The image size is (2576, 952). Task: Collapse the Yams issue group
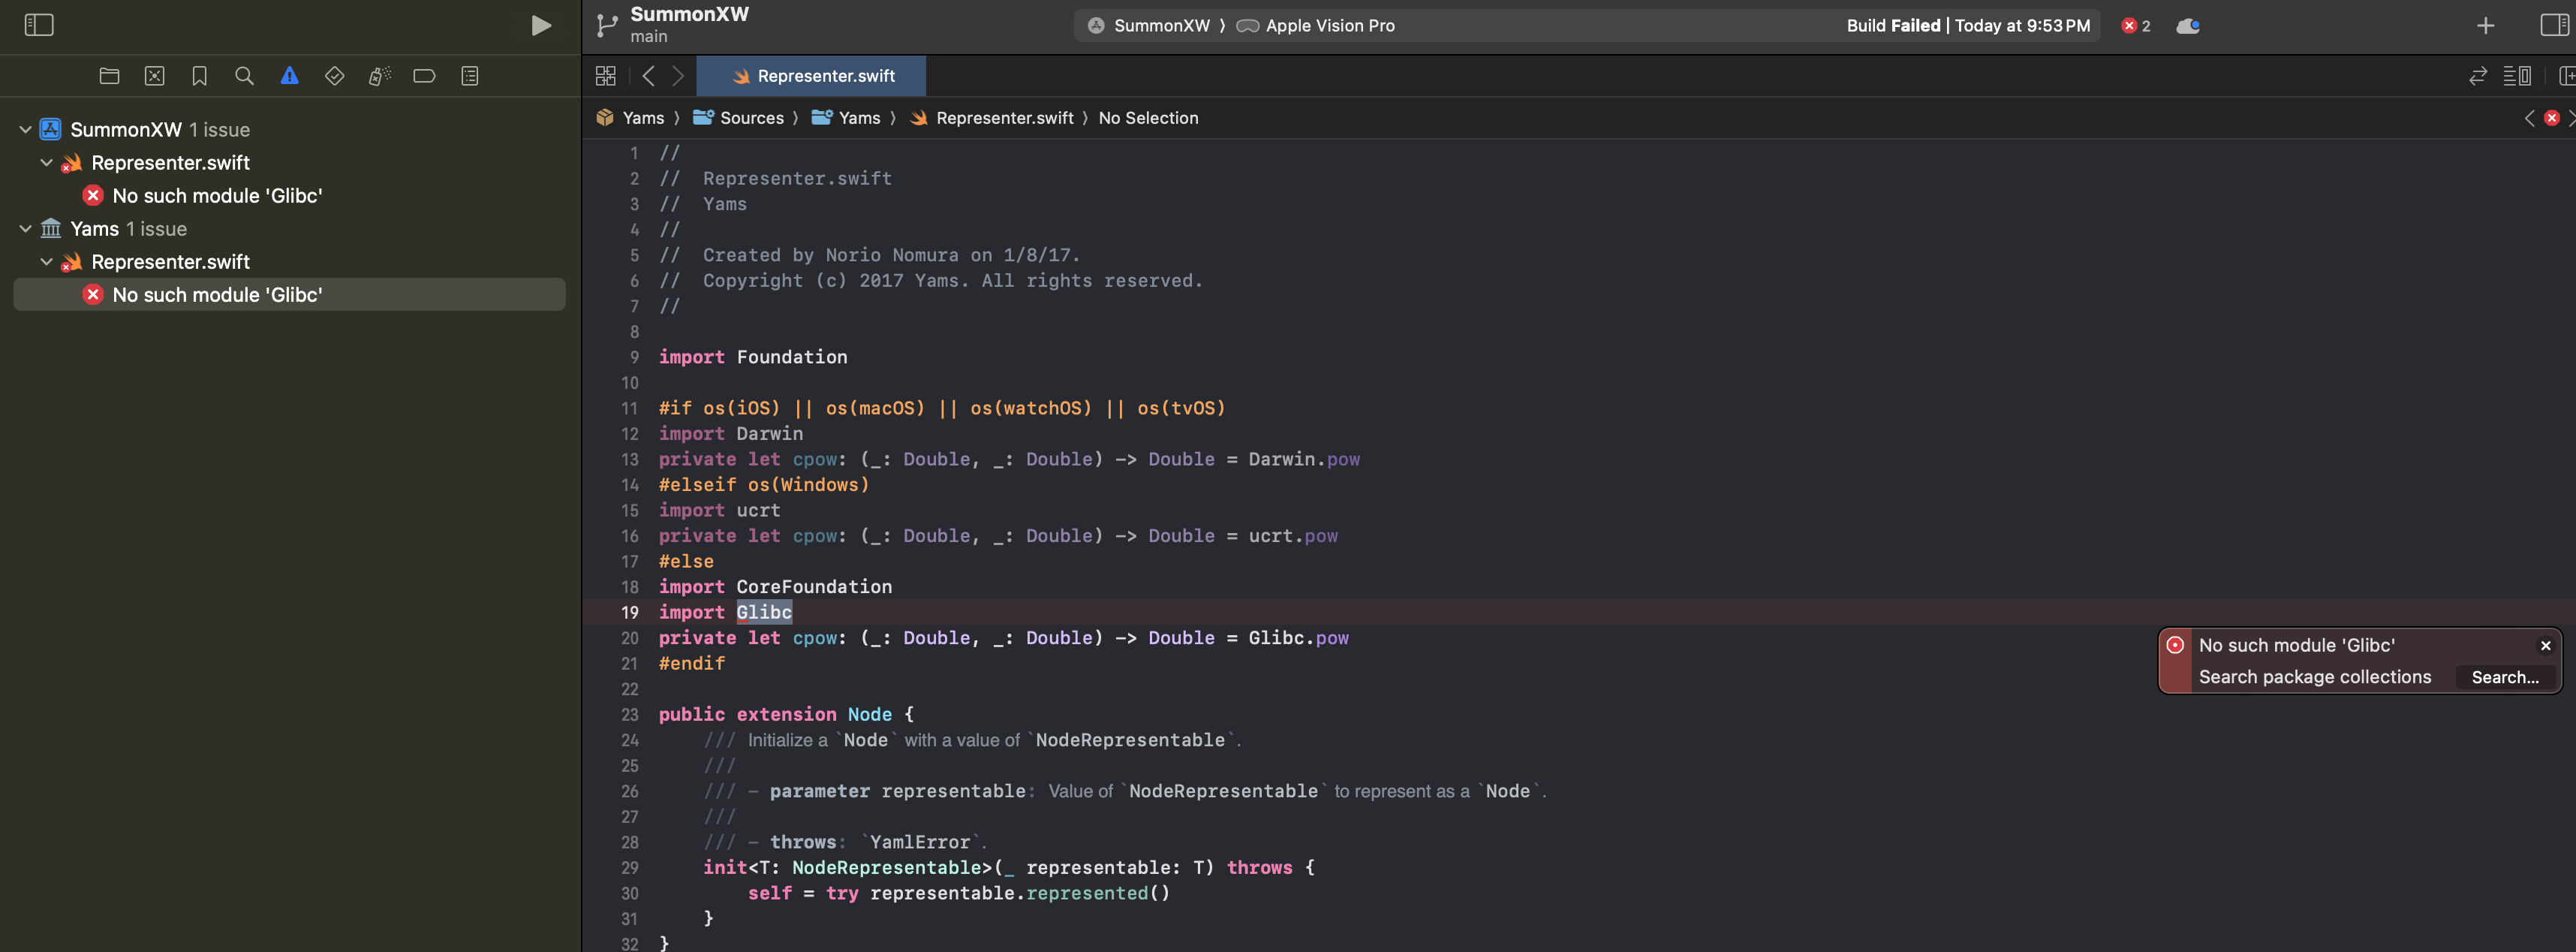(x=25, y=229)
